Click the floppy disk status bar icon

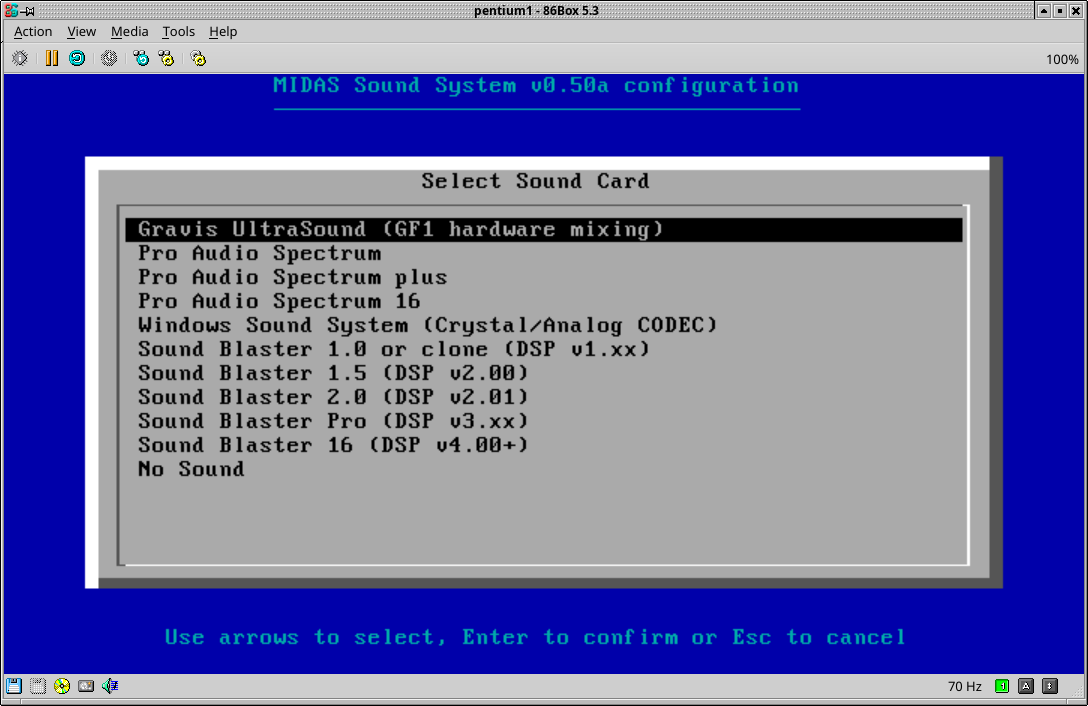[x=14, y=686]
